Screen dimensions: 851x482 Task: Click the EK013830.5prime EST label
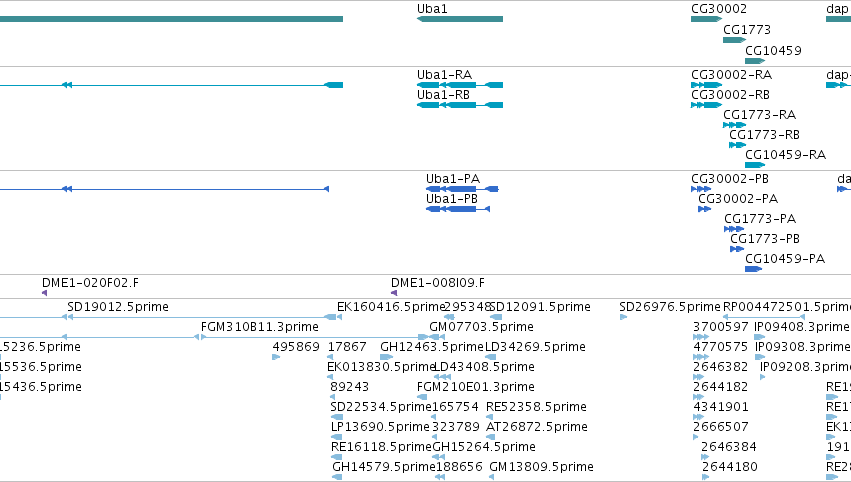[381, 367]
